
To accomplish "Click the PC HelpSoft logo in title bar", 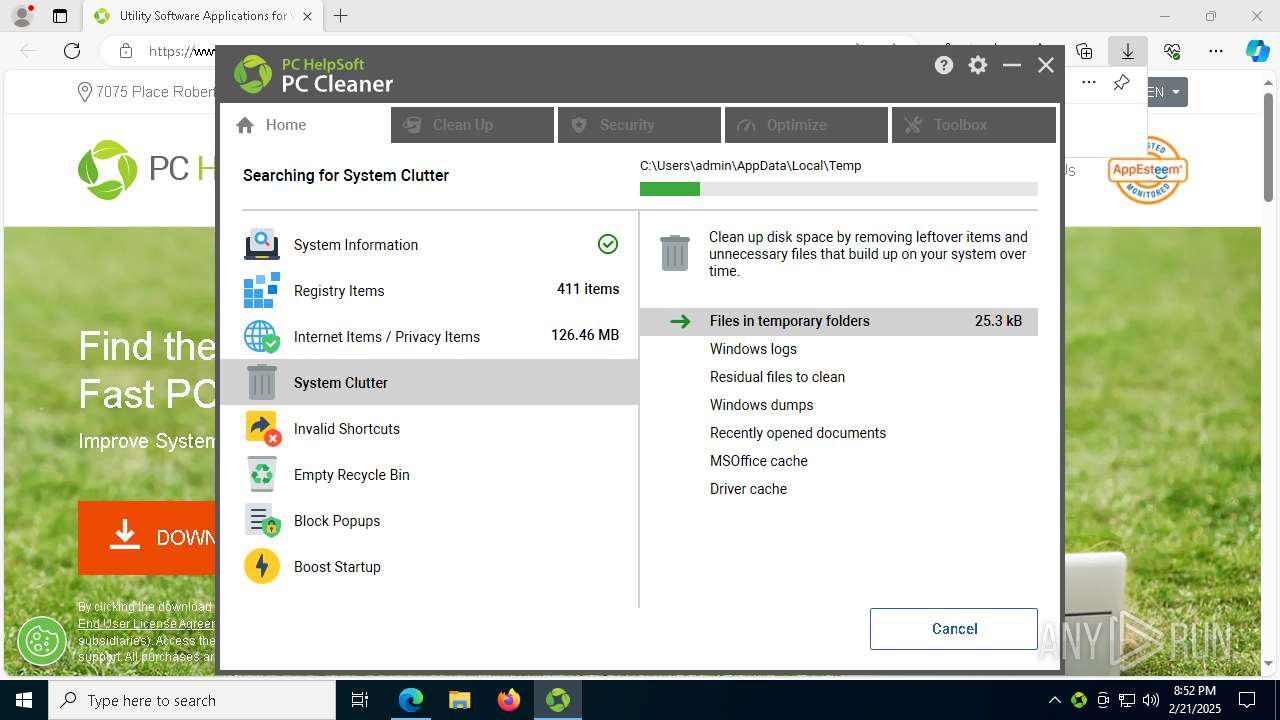I will [x=253, y=74].
